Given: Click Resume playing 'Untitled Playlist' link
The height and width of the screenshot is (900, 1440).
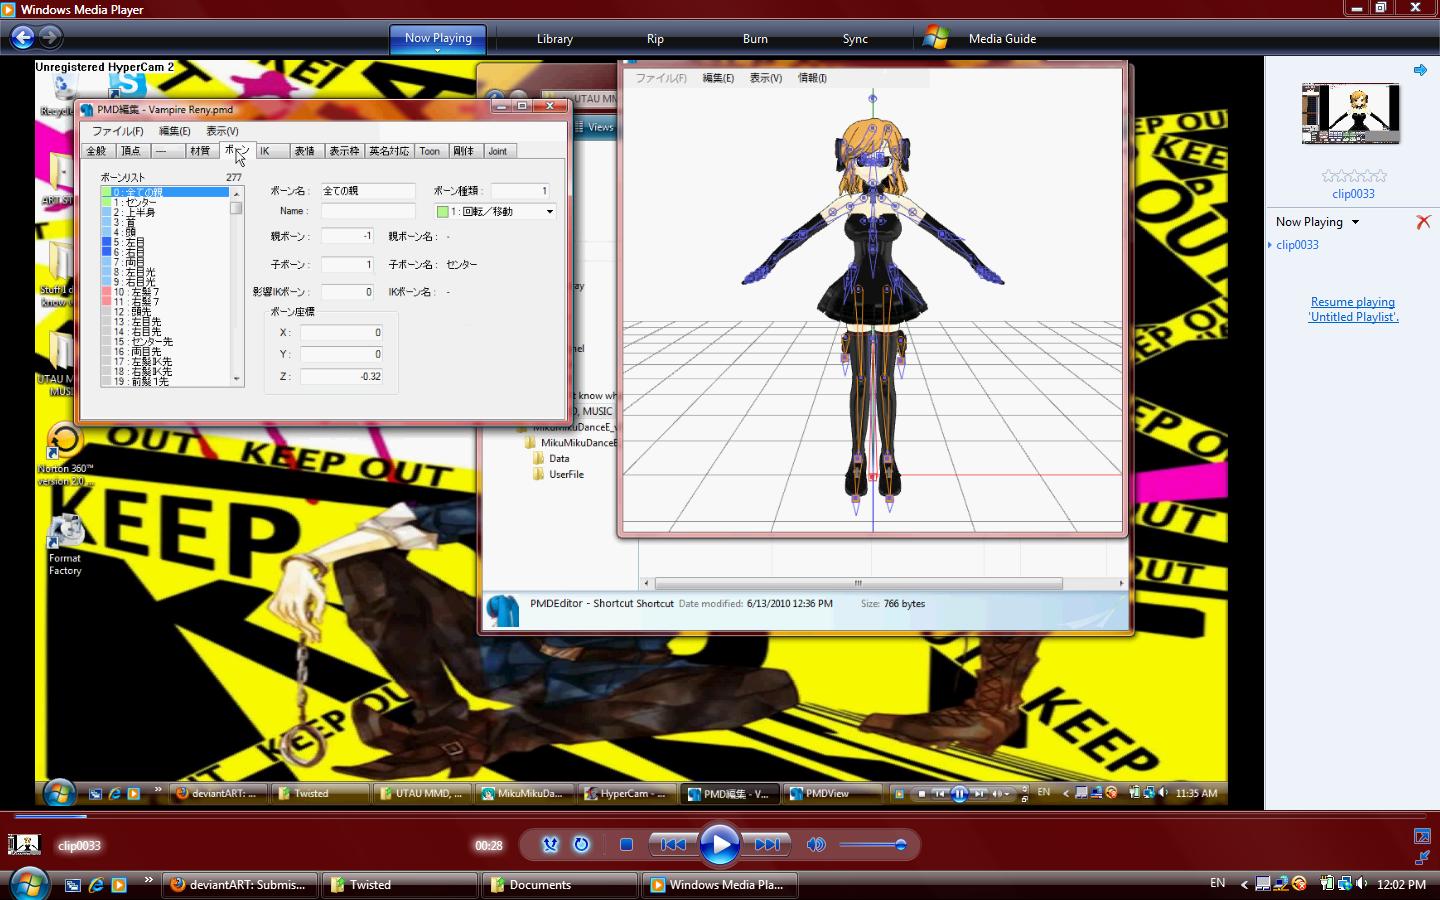Looking at the screenshot, I should pyautogui.click(x=1353, y=309).
